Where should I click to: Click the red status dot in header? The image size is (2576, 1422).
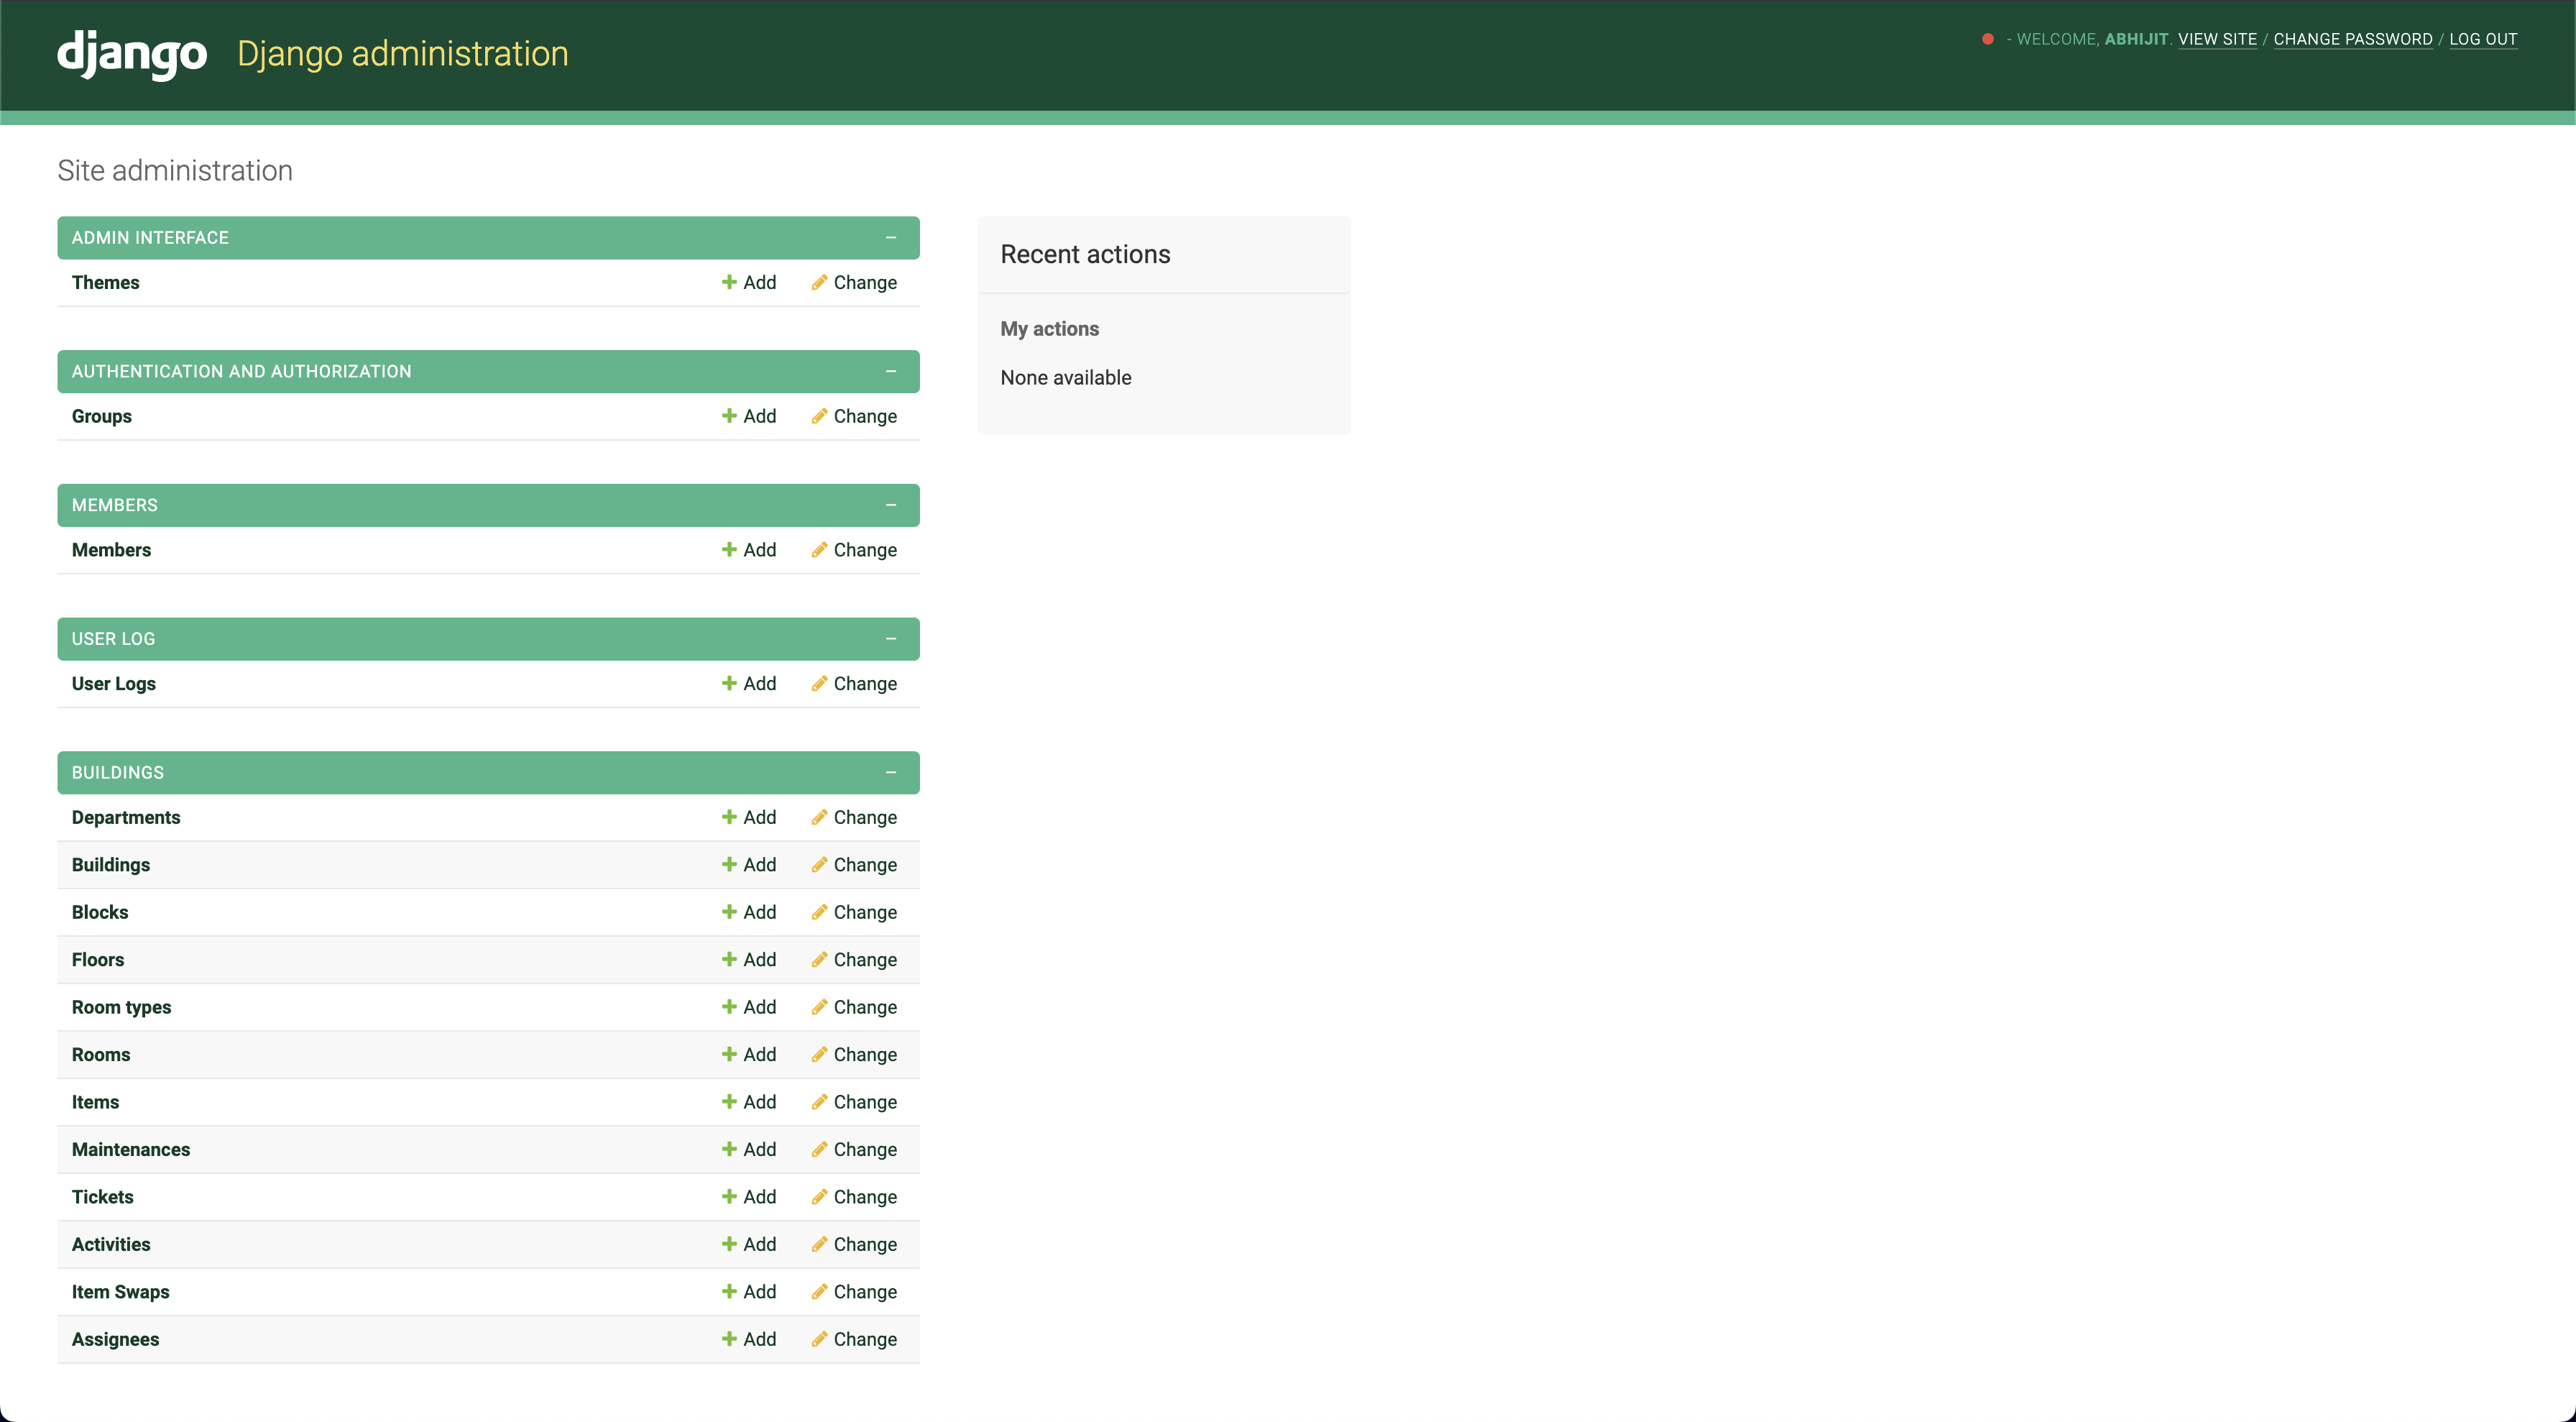[1988, 39]
